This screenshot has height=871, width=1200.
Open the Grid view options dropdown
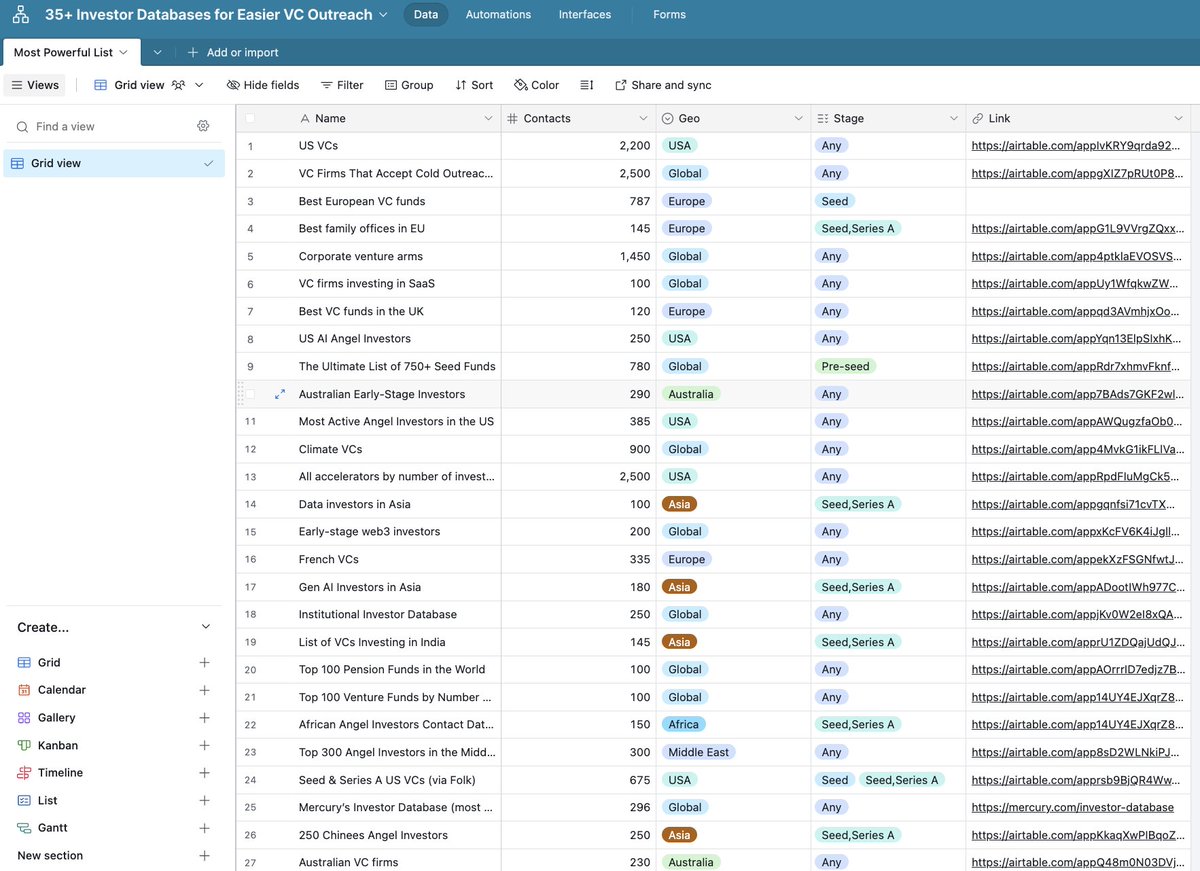(x=199, y=85)
